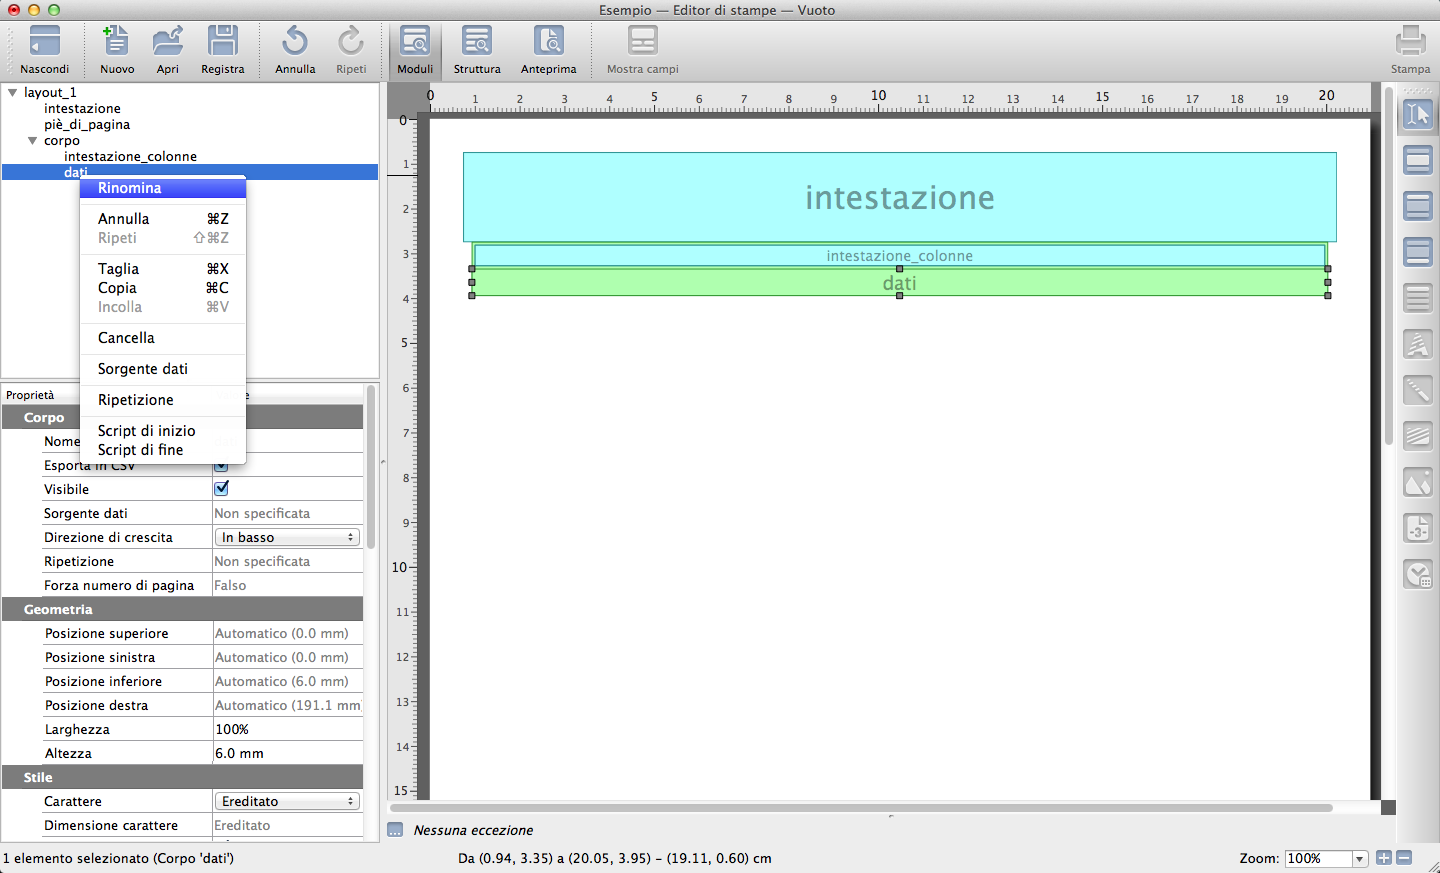Click the Altezza value field
Image resolution: width=1440 pixels, height=873 pixels.
click(x=287, y=754)
